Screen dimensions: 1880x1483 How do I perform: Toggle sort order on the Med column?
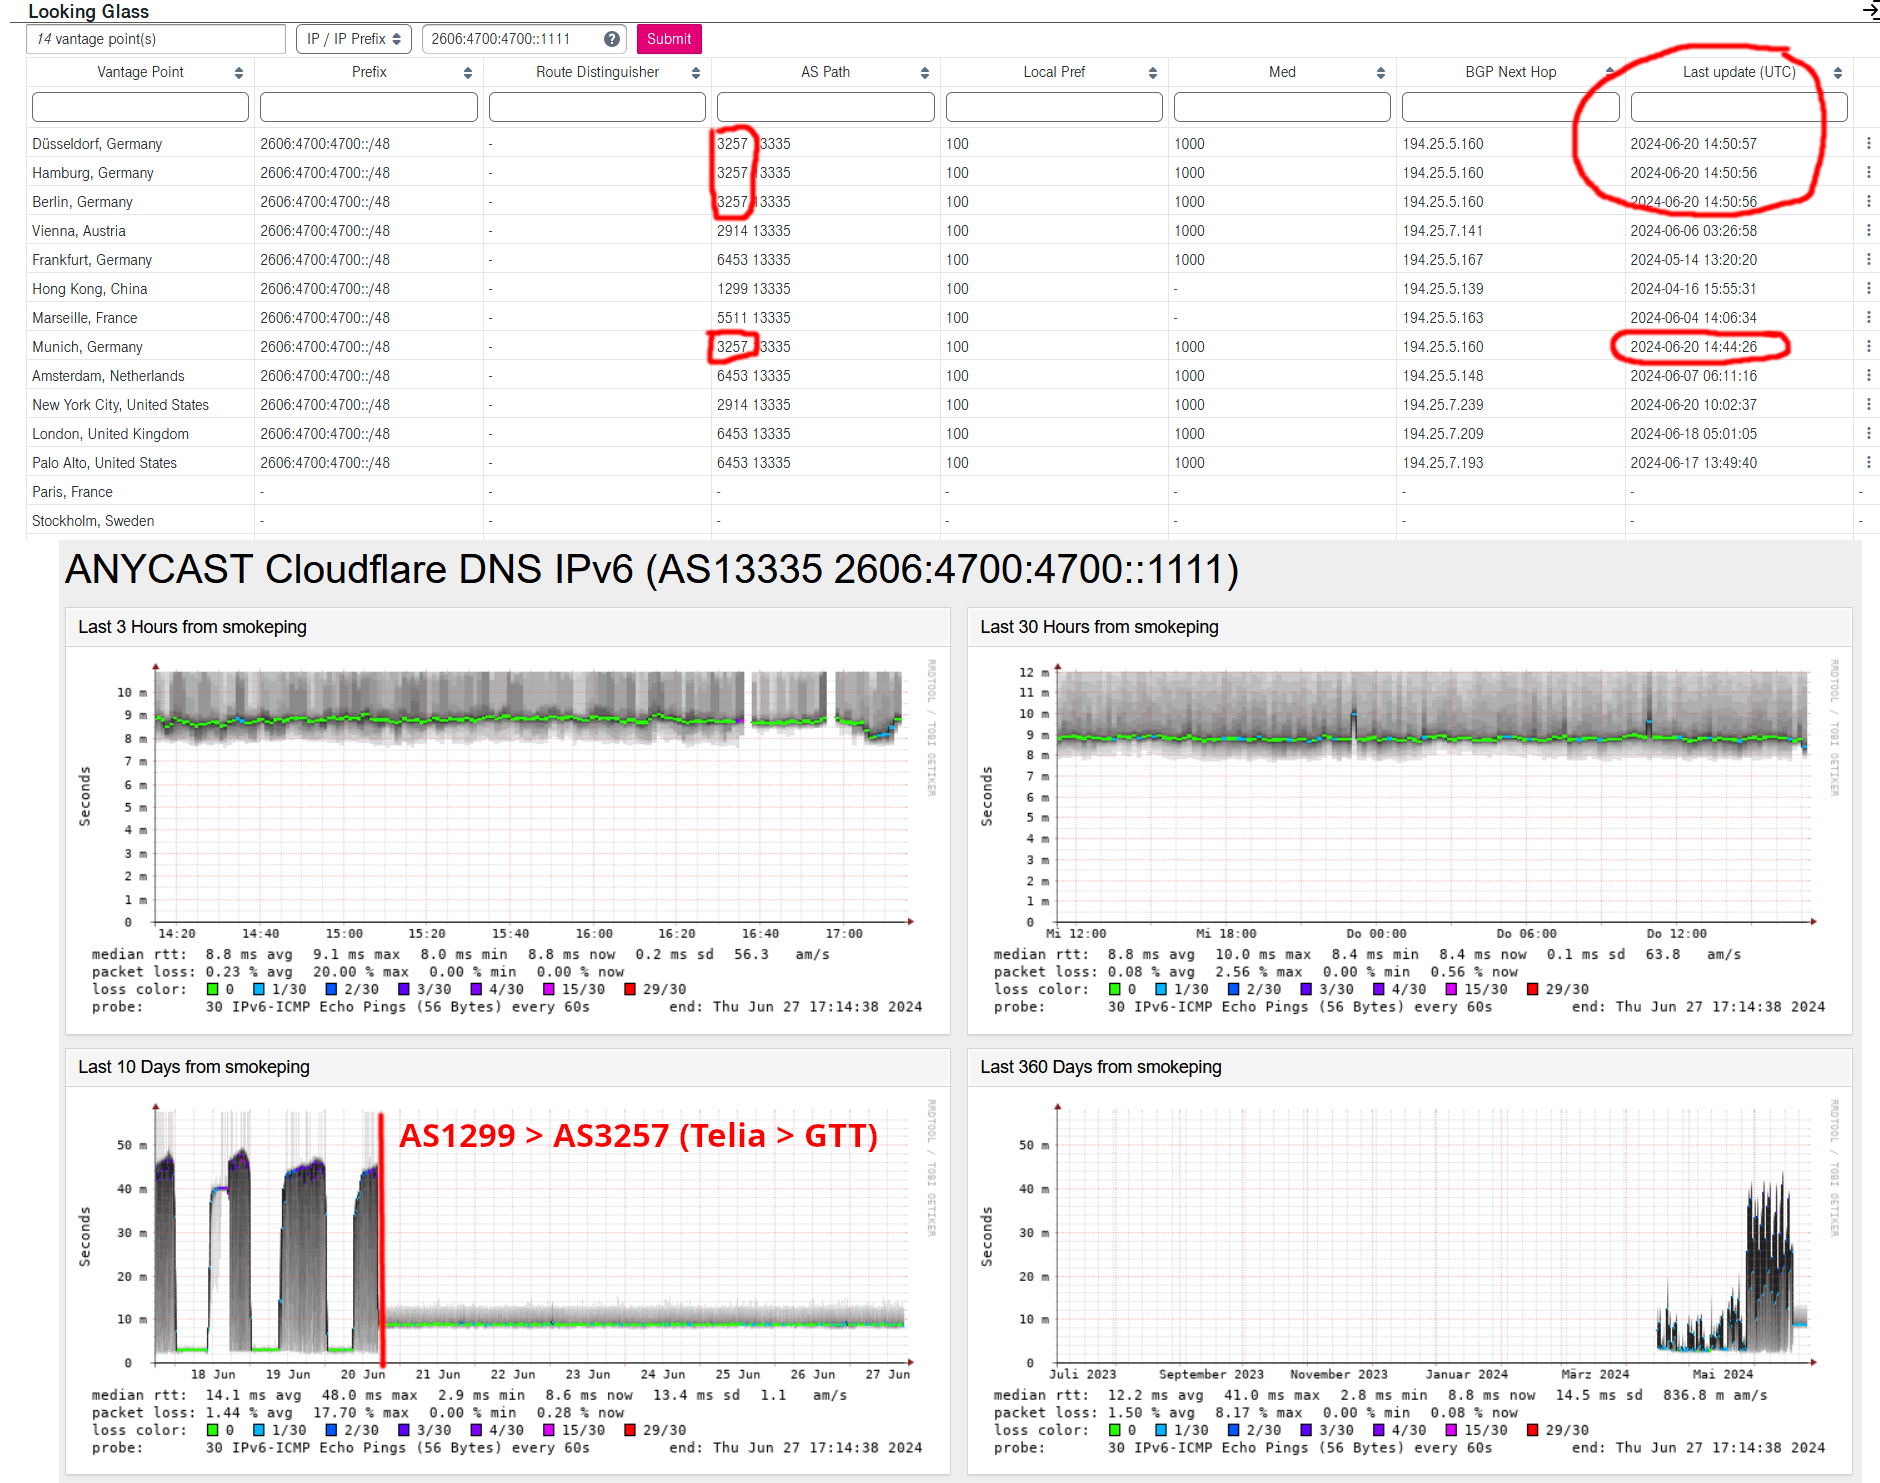[x=1380, y=72]
